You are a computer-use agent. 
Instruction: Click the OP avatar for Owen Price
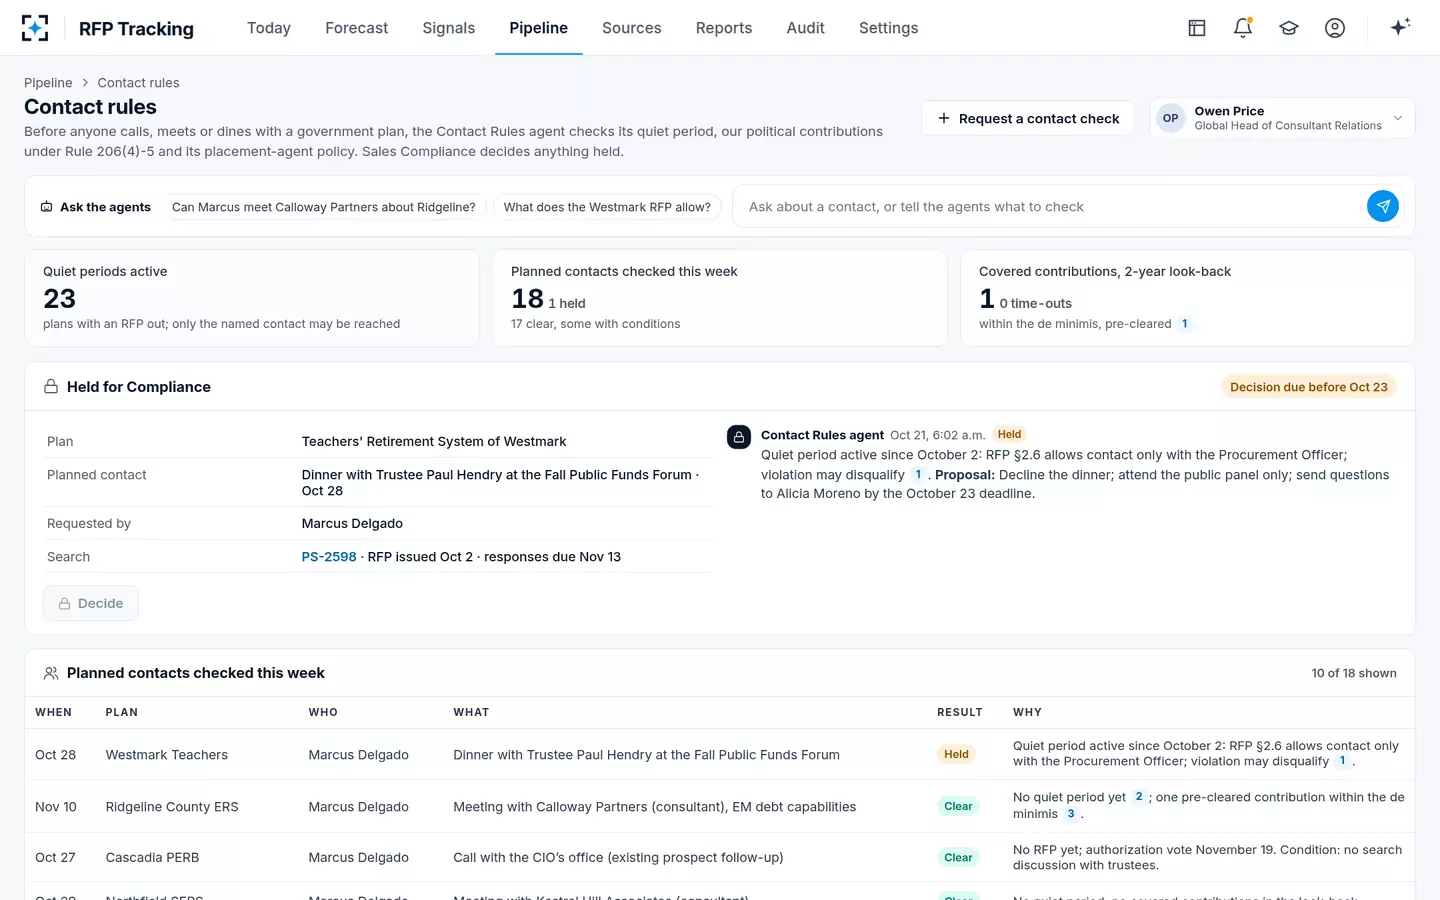point(1170,118)
